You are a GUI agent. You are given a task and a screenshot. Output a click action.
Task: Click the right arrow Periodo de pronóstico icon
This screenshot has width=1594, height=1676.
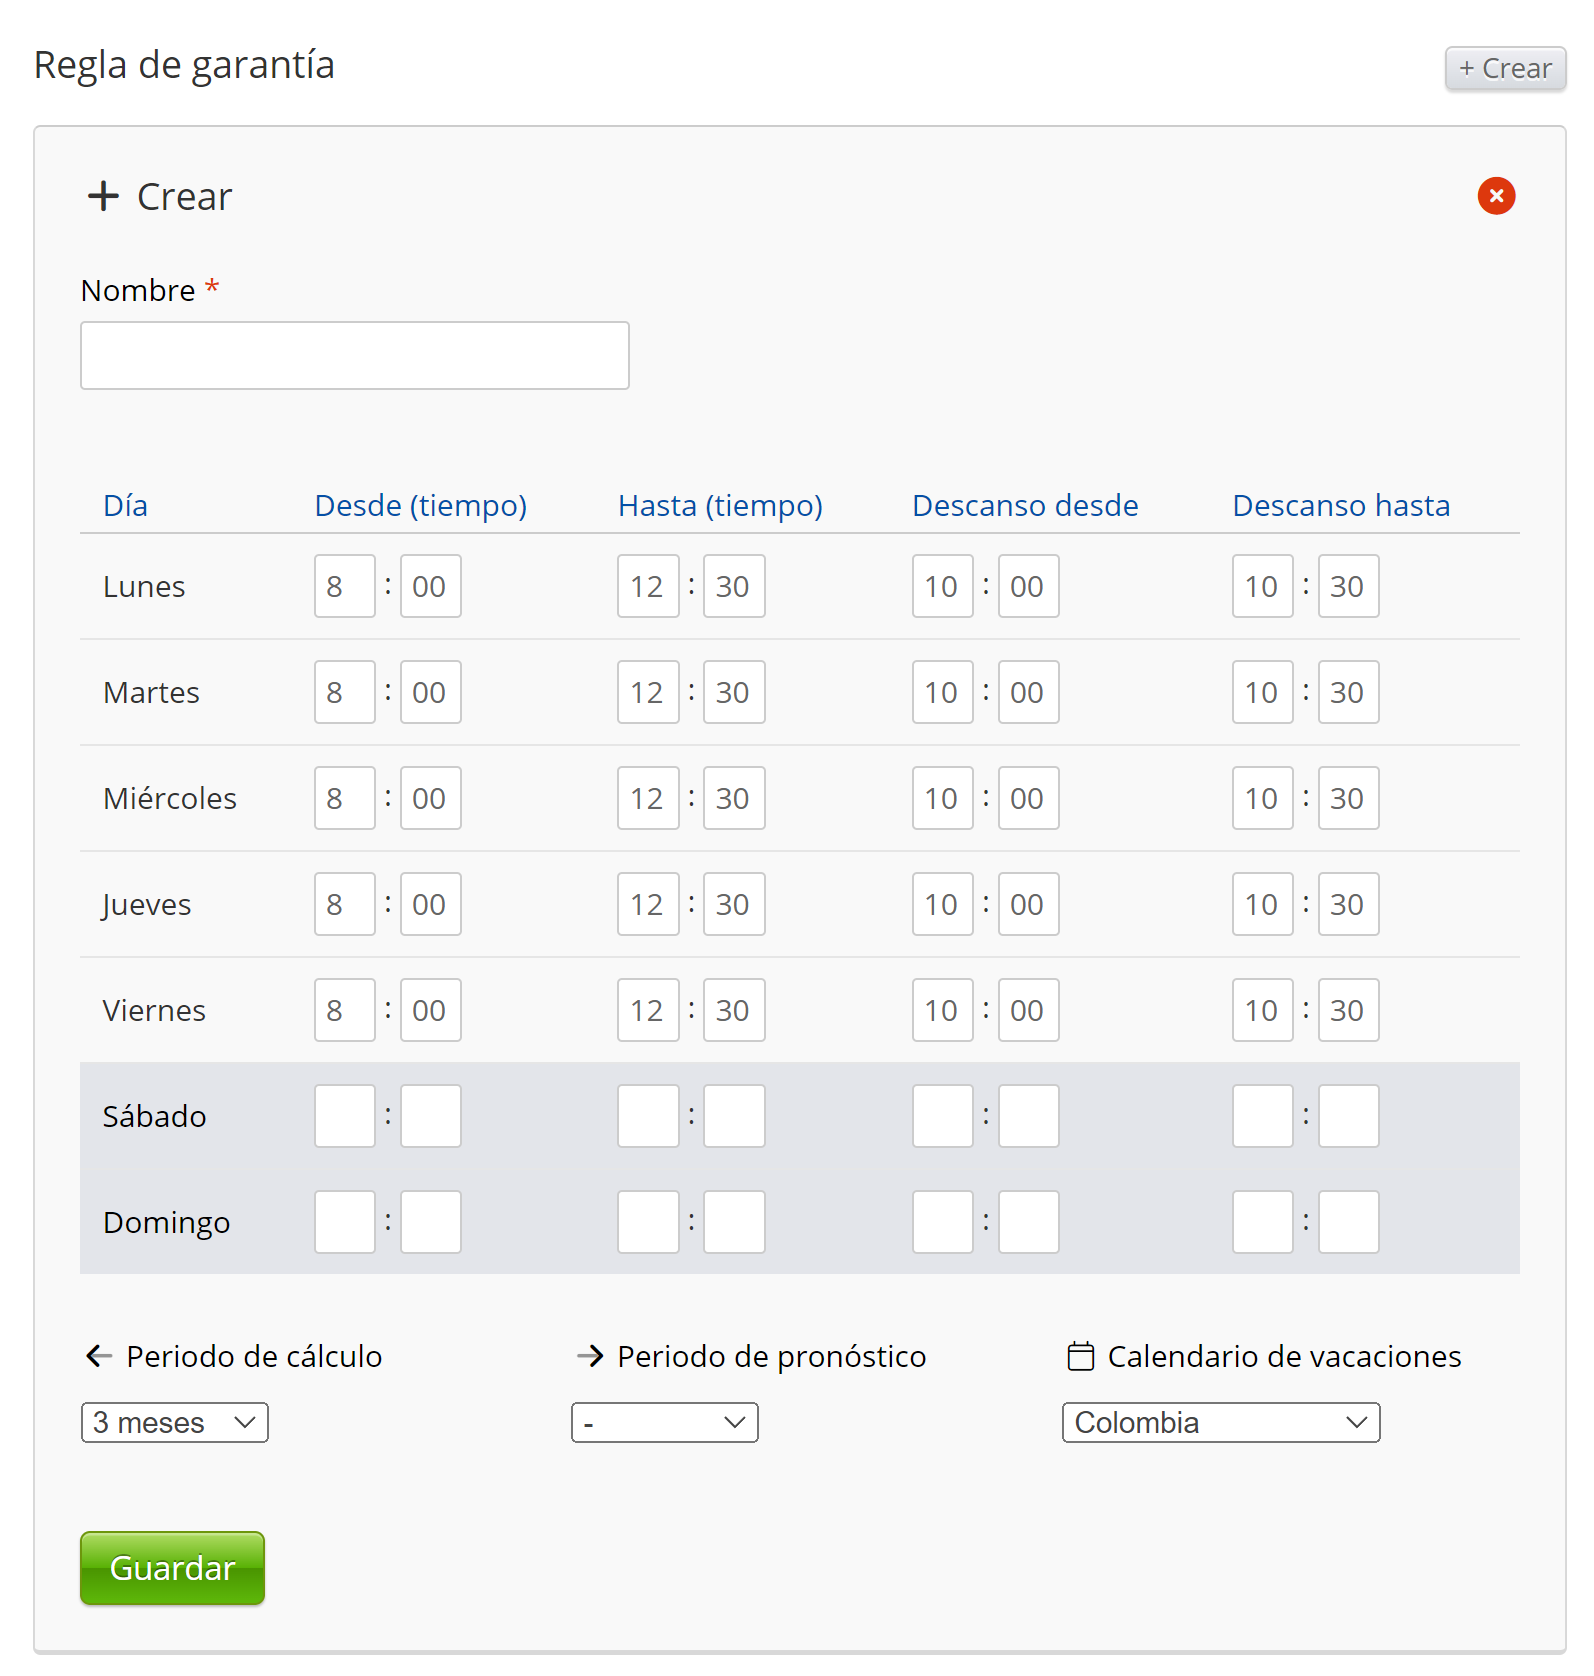click(590, 1356)
